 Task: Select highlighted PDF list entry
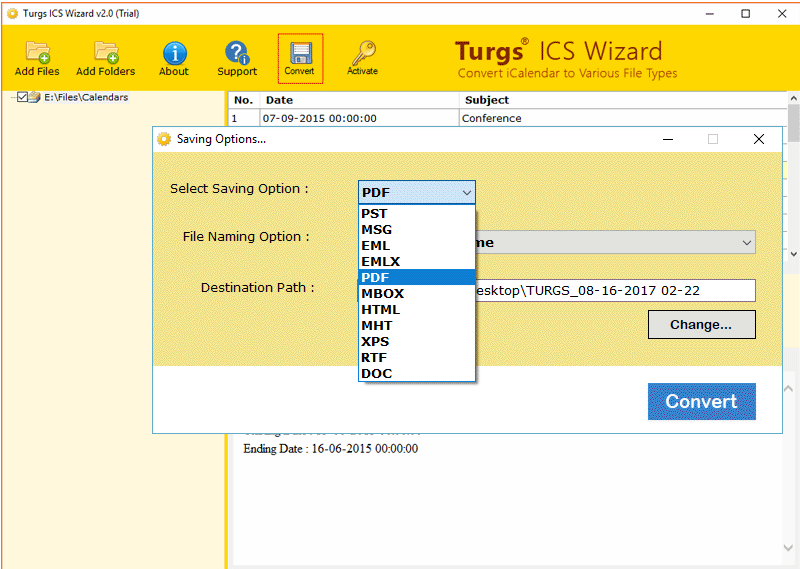click(417, 278)
